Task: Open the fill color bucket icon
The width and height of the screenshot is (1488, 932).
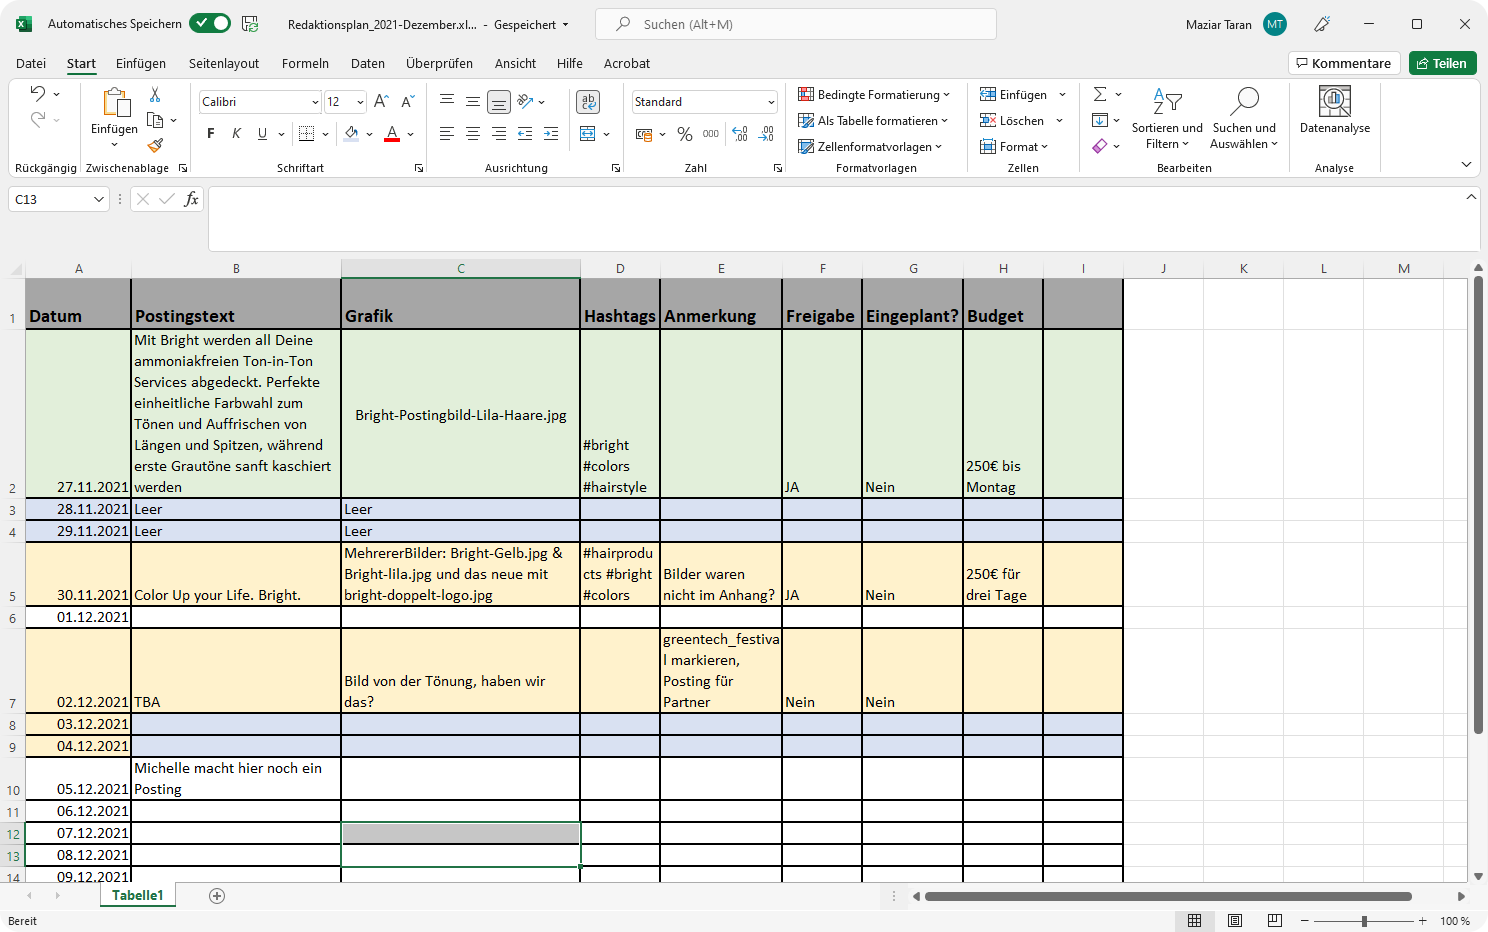Action: [x=352, y=131]
